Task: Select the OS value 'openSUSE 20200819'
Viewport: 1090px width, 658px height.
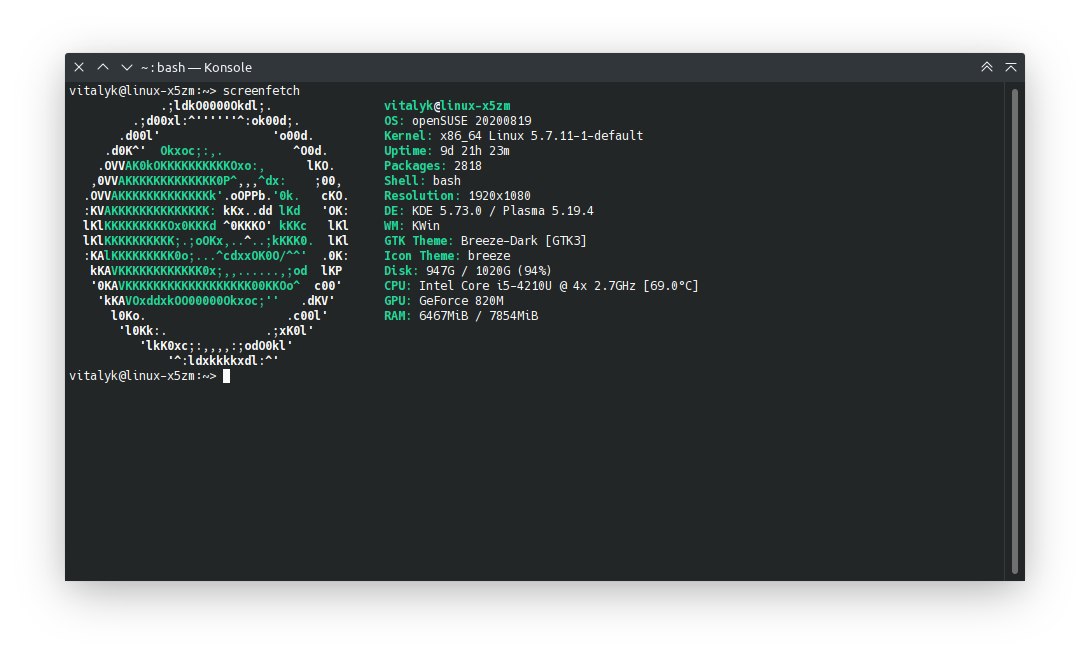Action: [471, 121]
